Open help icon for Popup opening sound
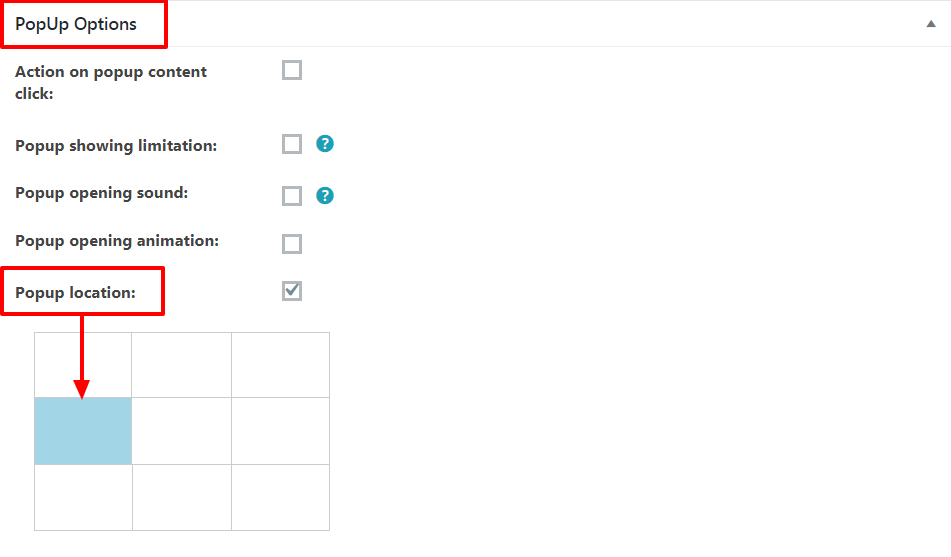The height and width of the screenshot is (557, 951). pos(324,195)
